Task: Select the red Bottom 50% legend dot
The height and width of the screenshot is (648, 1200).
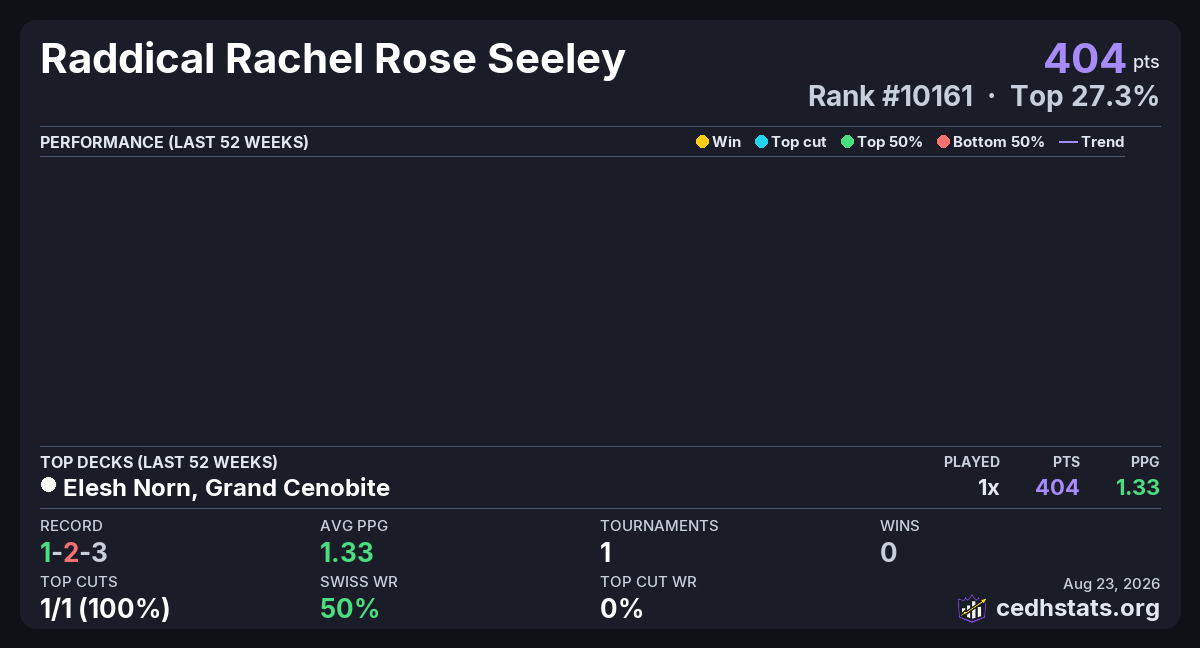Action: coord(943,142)
